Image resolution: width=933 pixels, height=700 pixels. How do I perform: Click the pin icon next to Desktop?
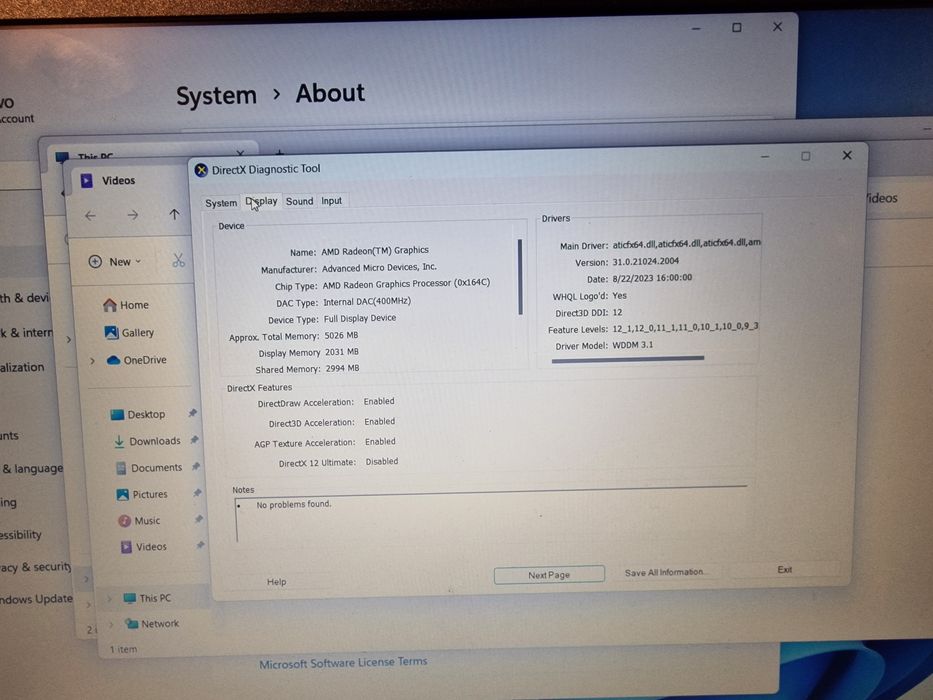pos(192,412)
